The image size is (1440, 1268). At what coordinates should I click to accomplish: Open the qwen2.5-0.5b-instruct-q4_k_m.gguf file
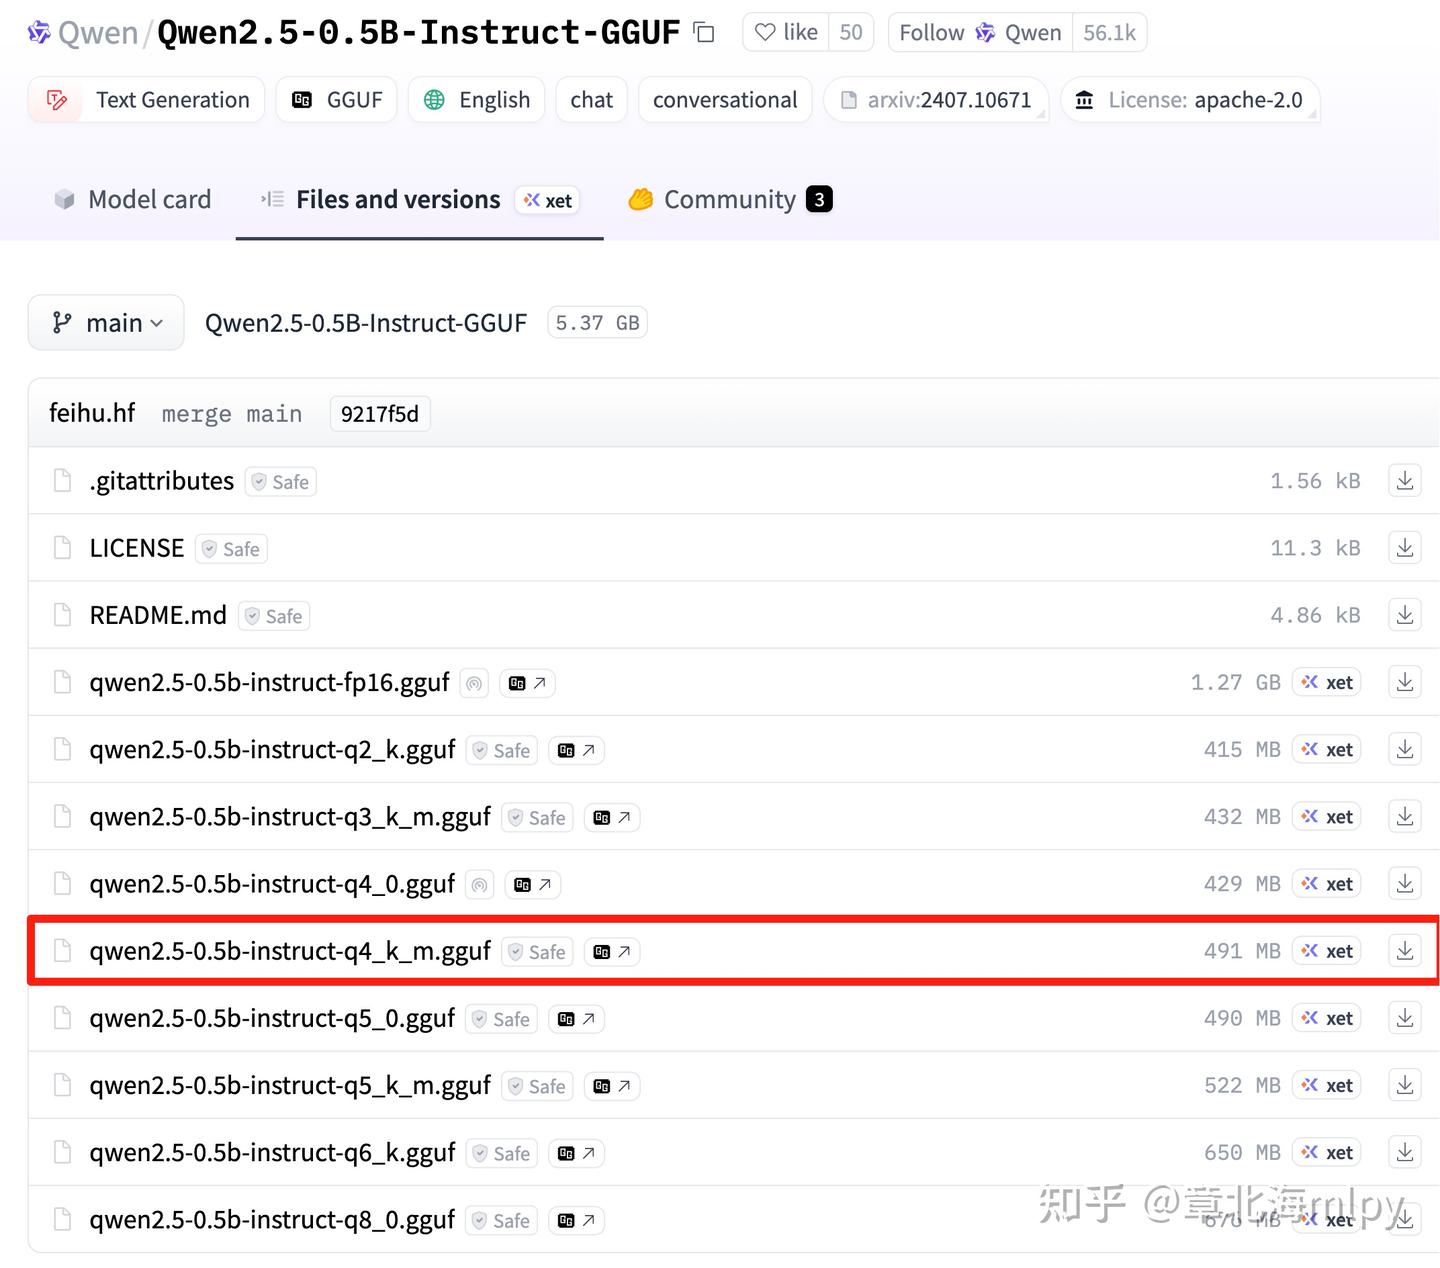pyautogui.click(x=290, y=951)
